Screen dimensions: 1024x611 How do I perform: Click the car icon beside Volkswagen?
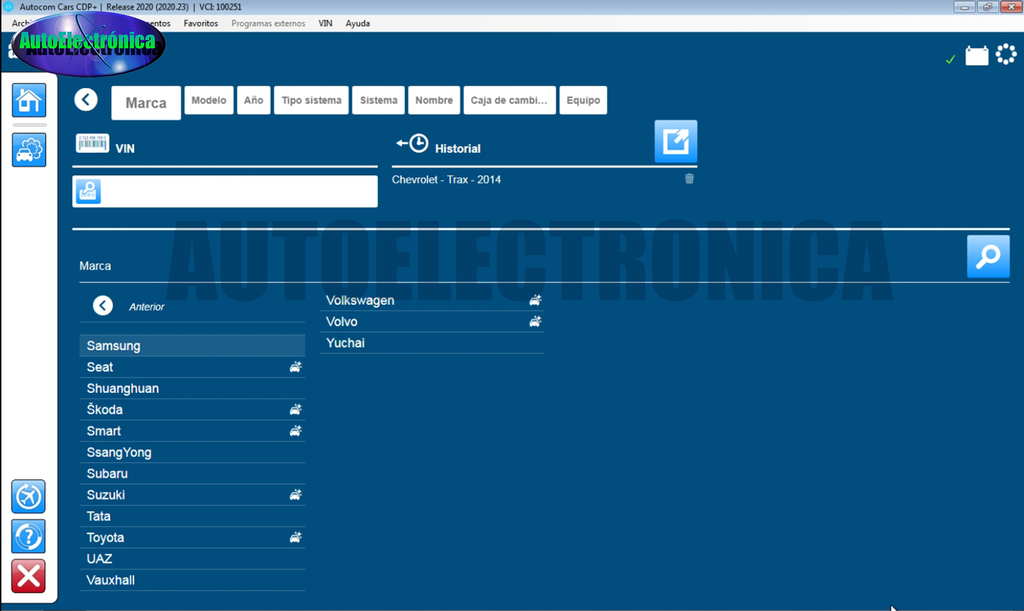pos(535,300)
